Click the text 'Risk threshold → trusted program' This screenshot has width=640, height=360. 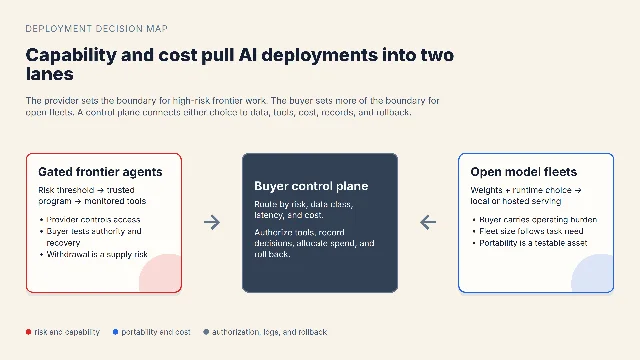pyautogui.click(x=92, y=196)
